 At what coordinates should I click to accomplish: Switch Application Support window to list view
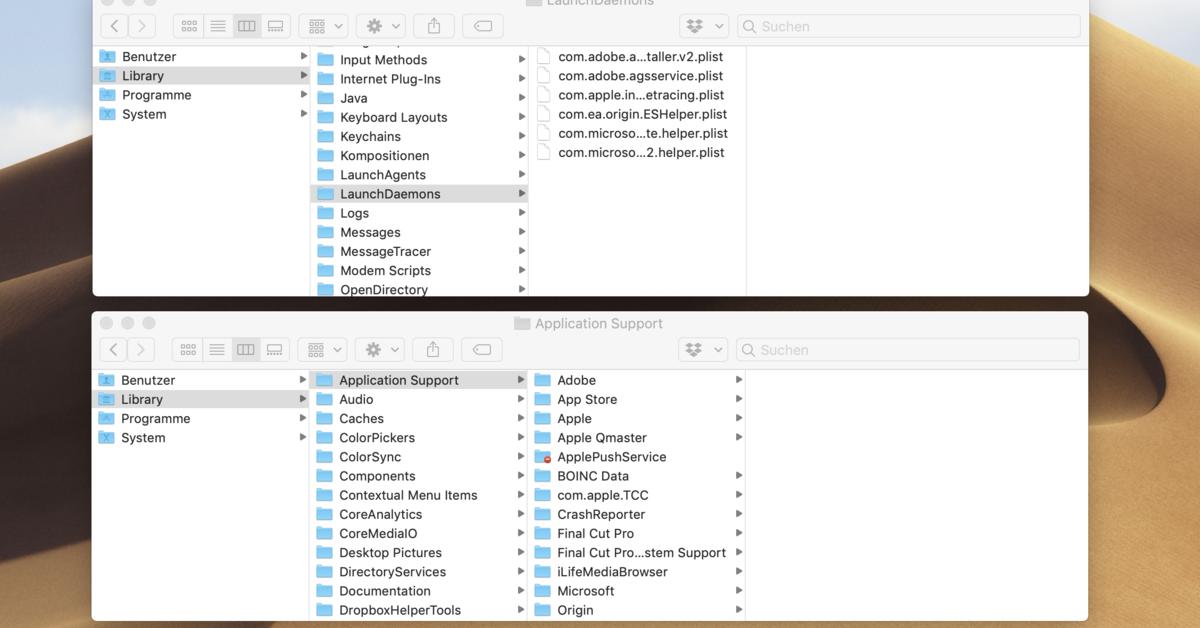click(x=216, y=350)
